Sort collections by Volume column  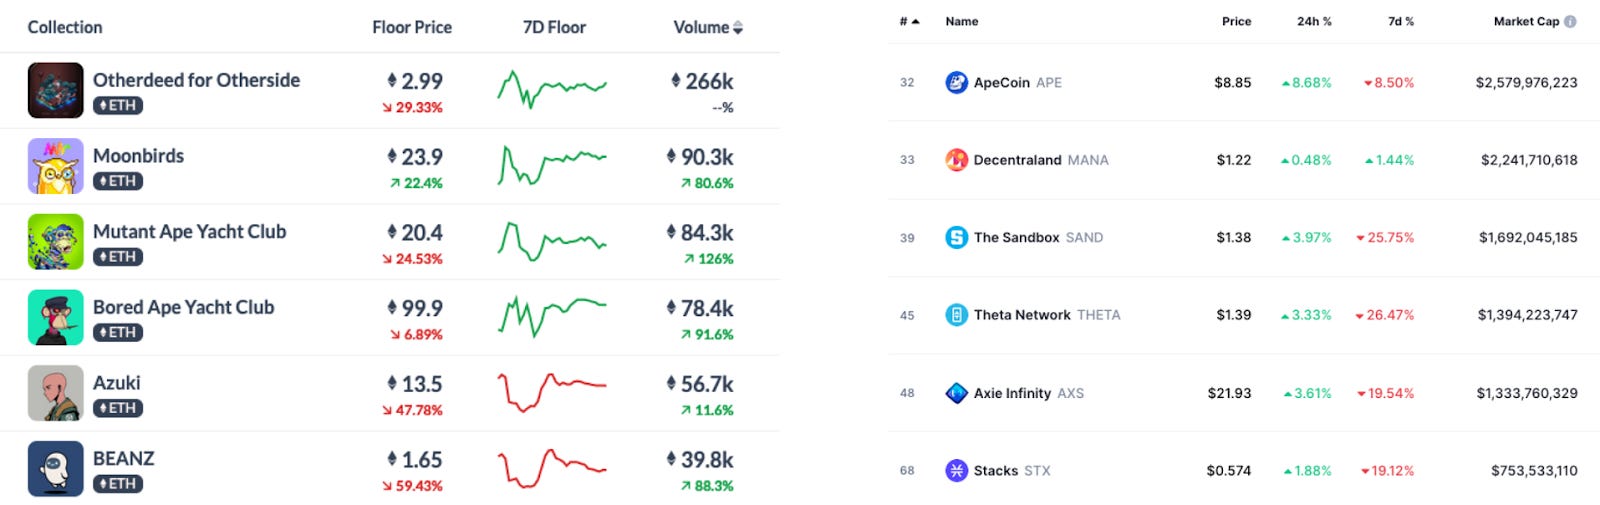(x=708, y=27)
